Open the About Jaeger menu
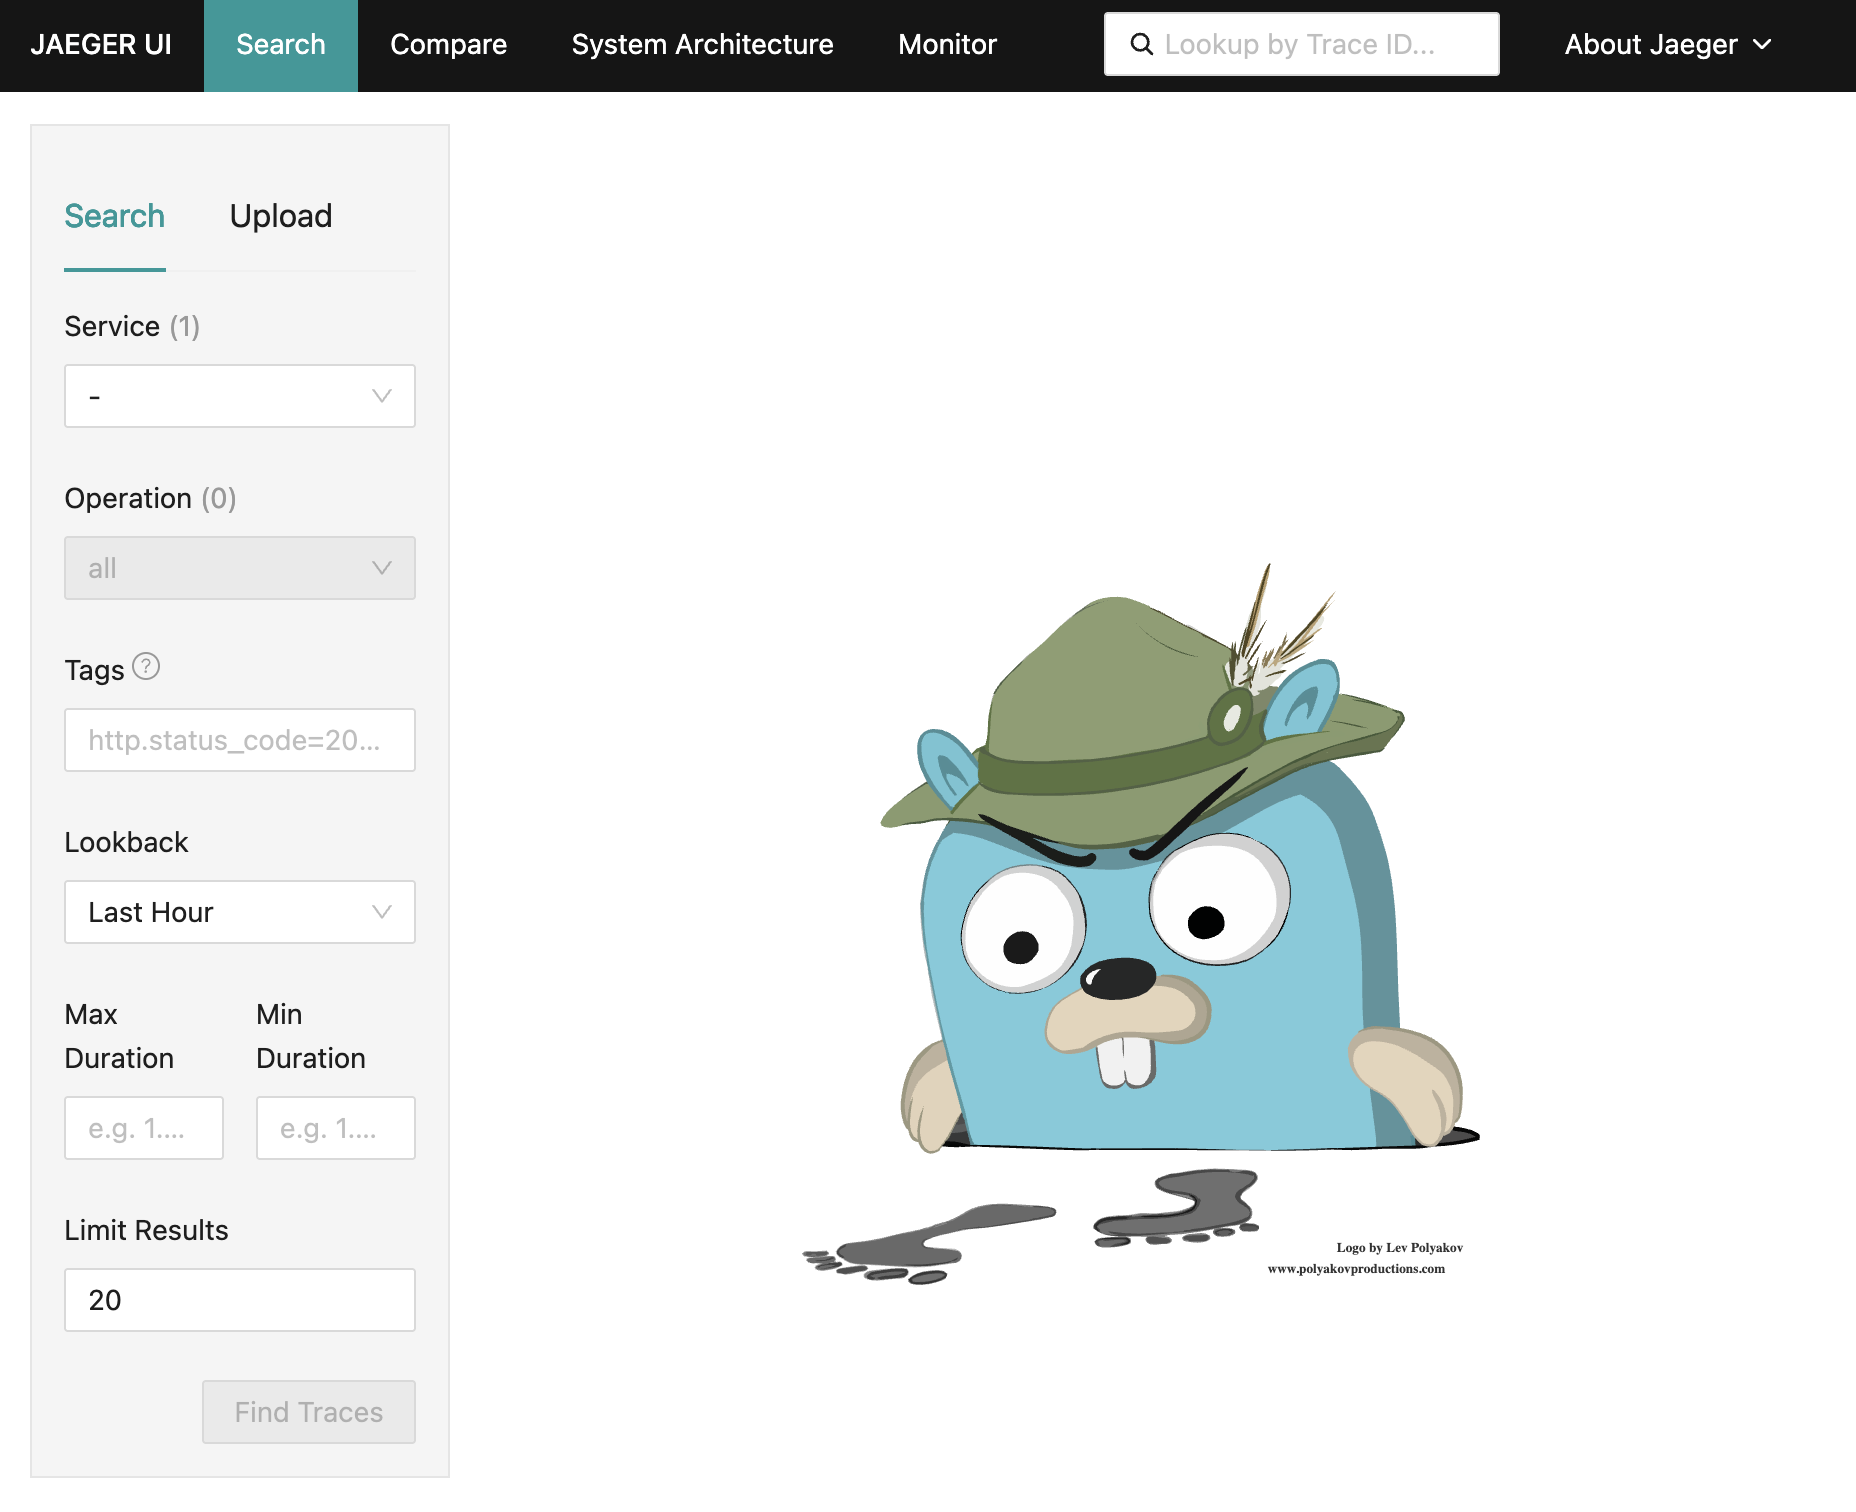This screenshot has height=1512, width=1856. click(x=1651, y=45)
